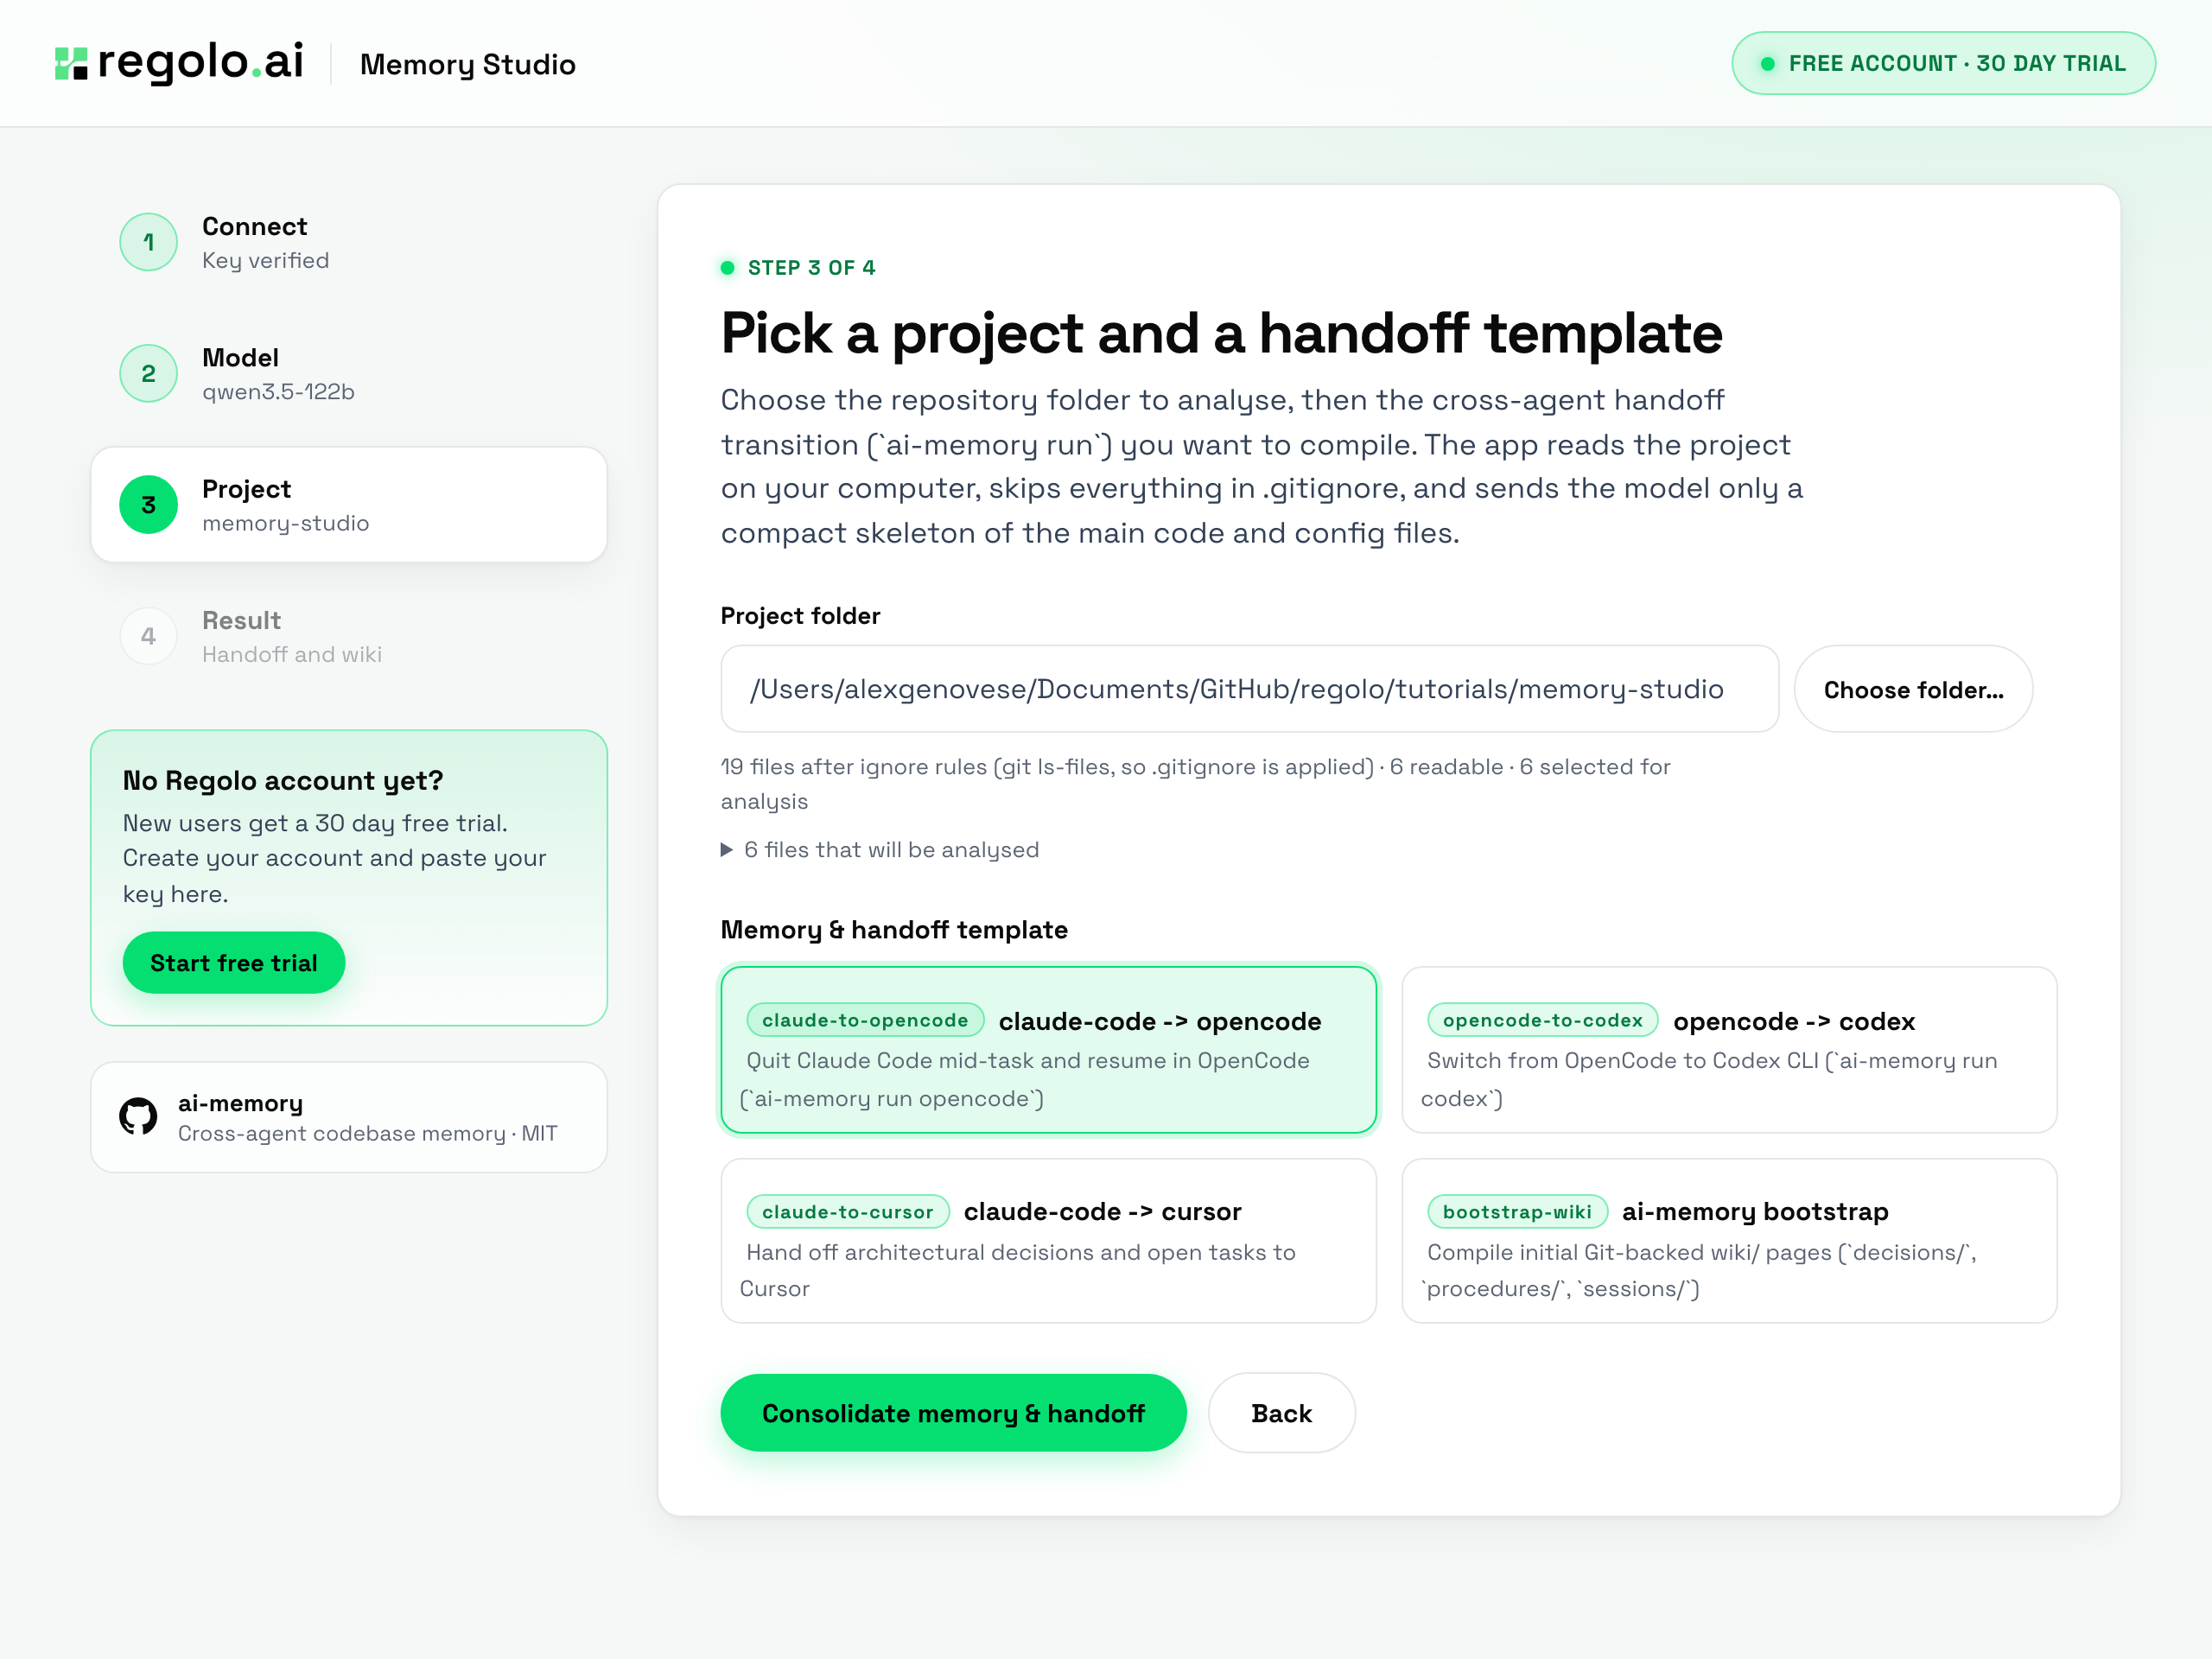Image resolution: width=2212 pixels, height=1659 pixels.
Task: Click the step 1 number circle
Action: pyautogui.click(x=148, y=242)
